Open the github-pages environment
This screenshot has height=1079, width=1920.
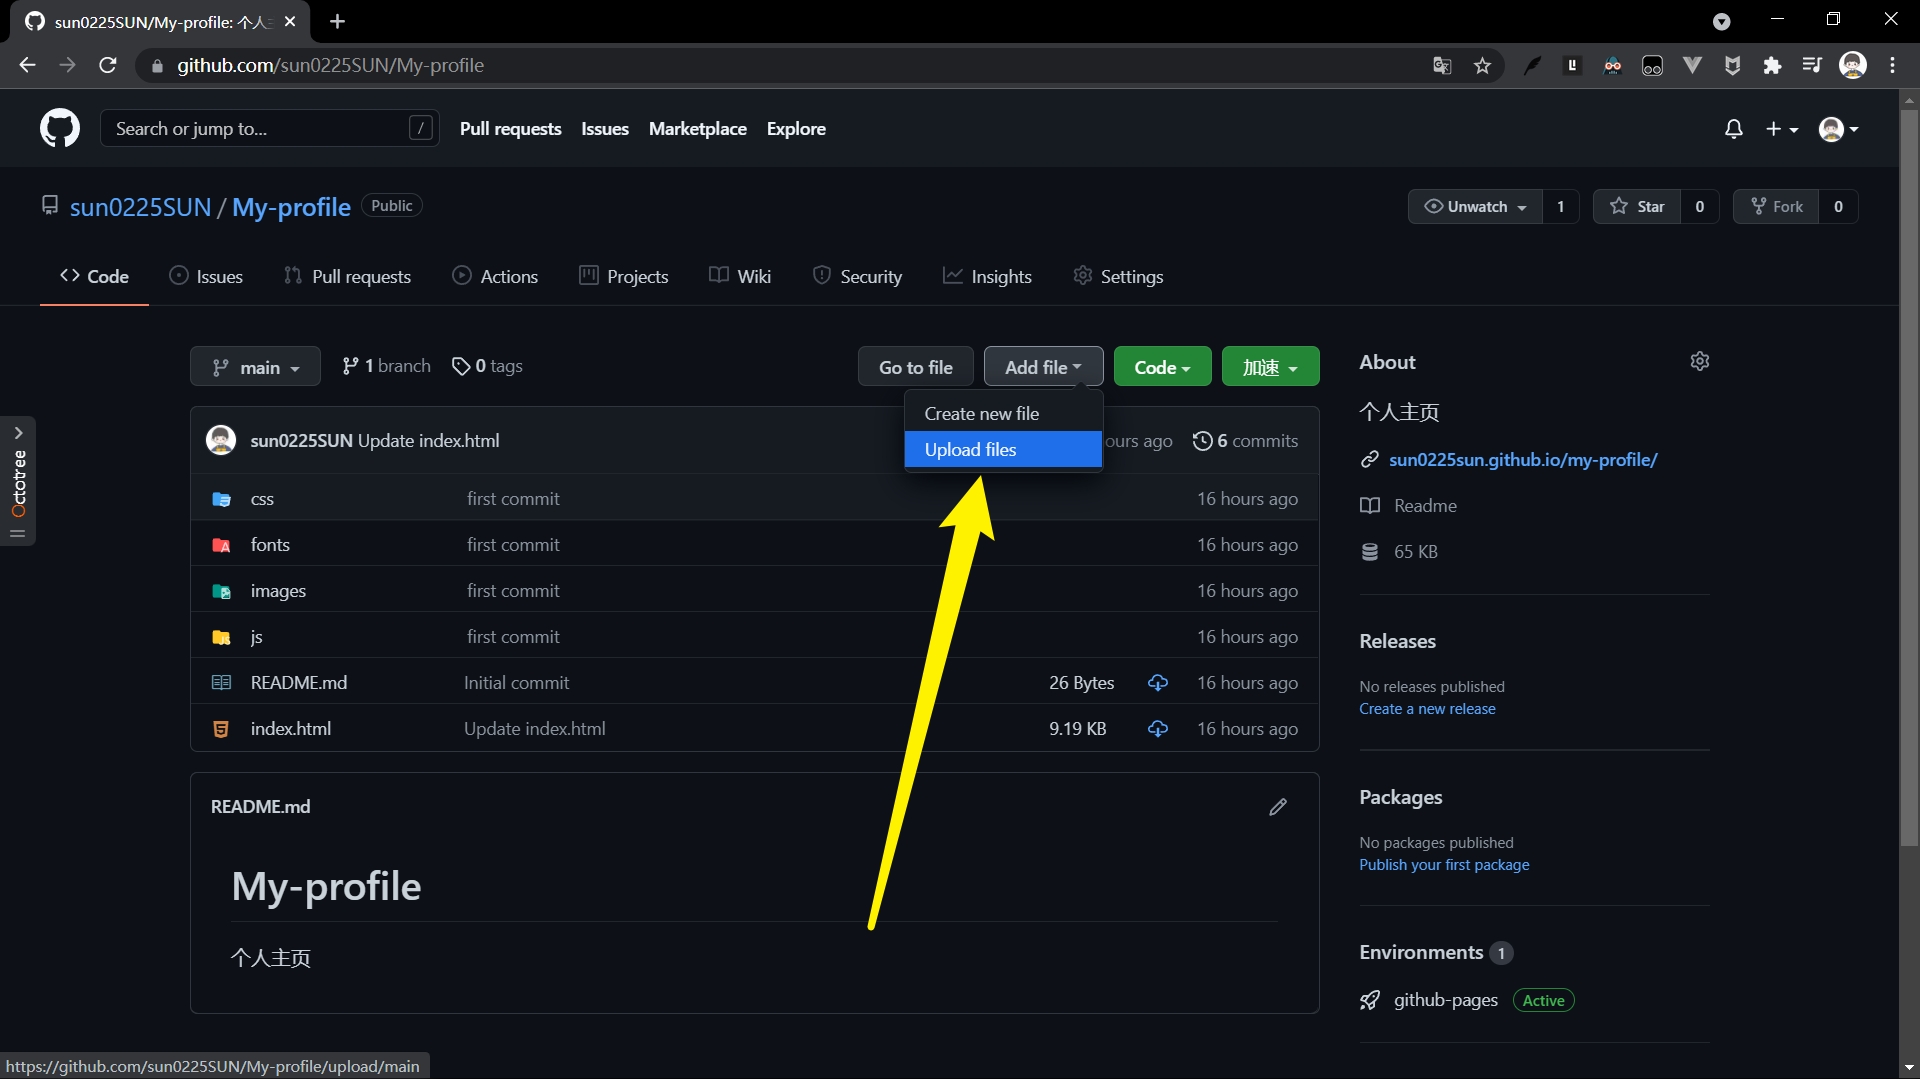pyautogui.click(x=1446, y=1000)
